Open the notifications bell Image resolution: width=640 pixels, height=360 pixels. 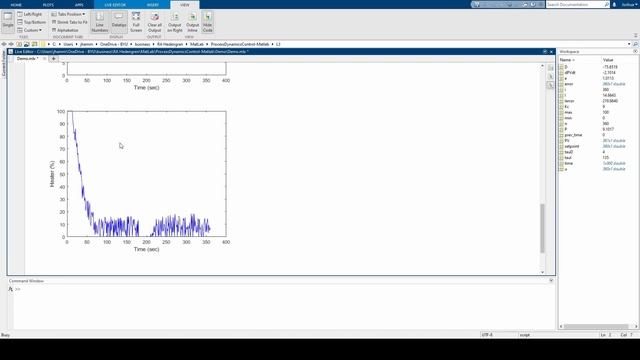[x=614, y=4]
